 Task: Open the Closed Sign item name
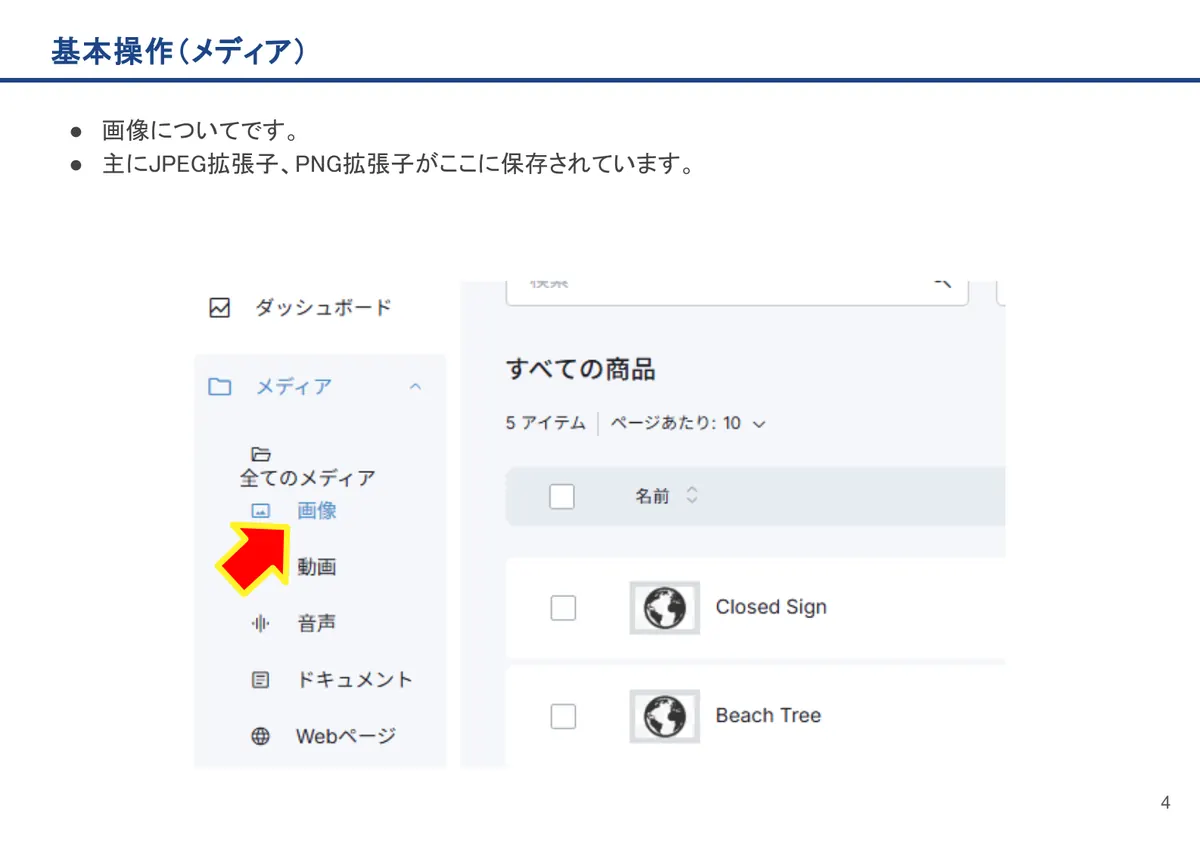(x=771, y=607)
